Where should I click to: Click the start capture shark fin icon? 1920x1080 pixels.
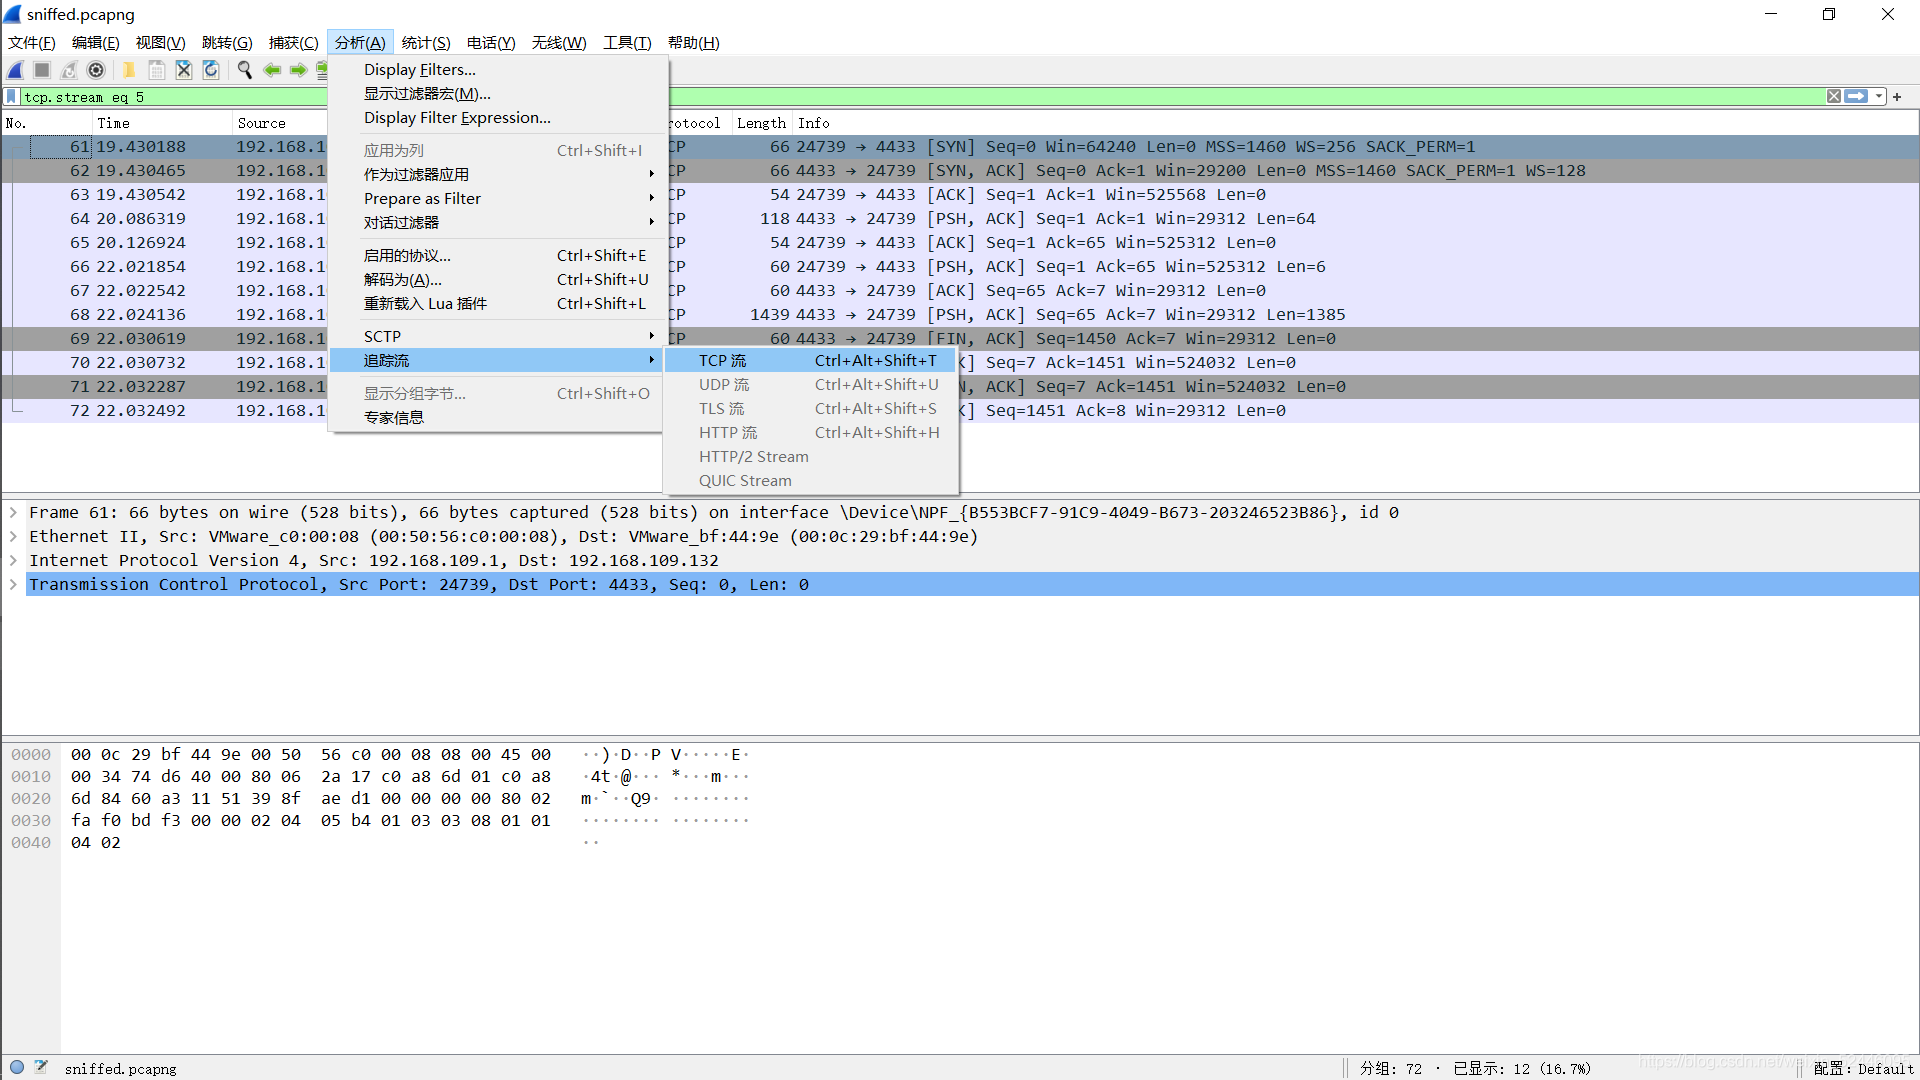(x=16, y=70)
